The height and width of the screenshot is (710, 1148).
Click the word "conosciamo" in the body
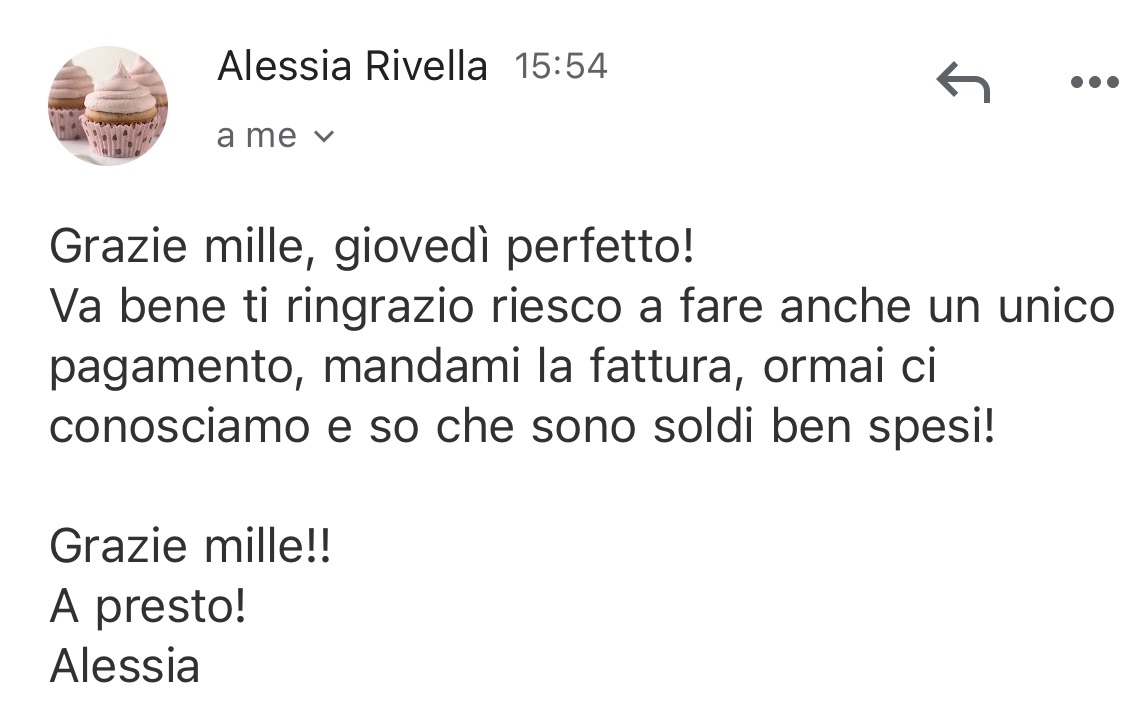tap(179, 427)
